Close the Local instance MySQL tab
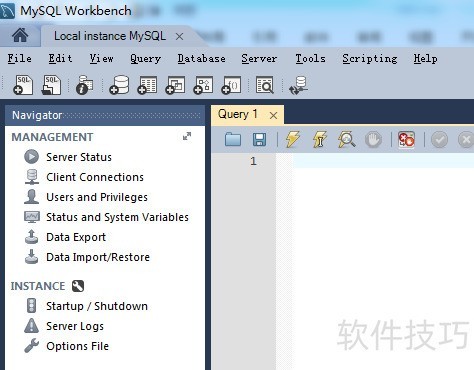 coord(179,36)
